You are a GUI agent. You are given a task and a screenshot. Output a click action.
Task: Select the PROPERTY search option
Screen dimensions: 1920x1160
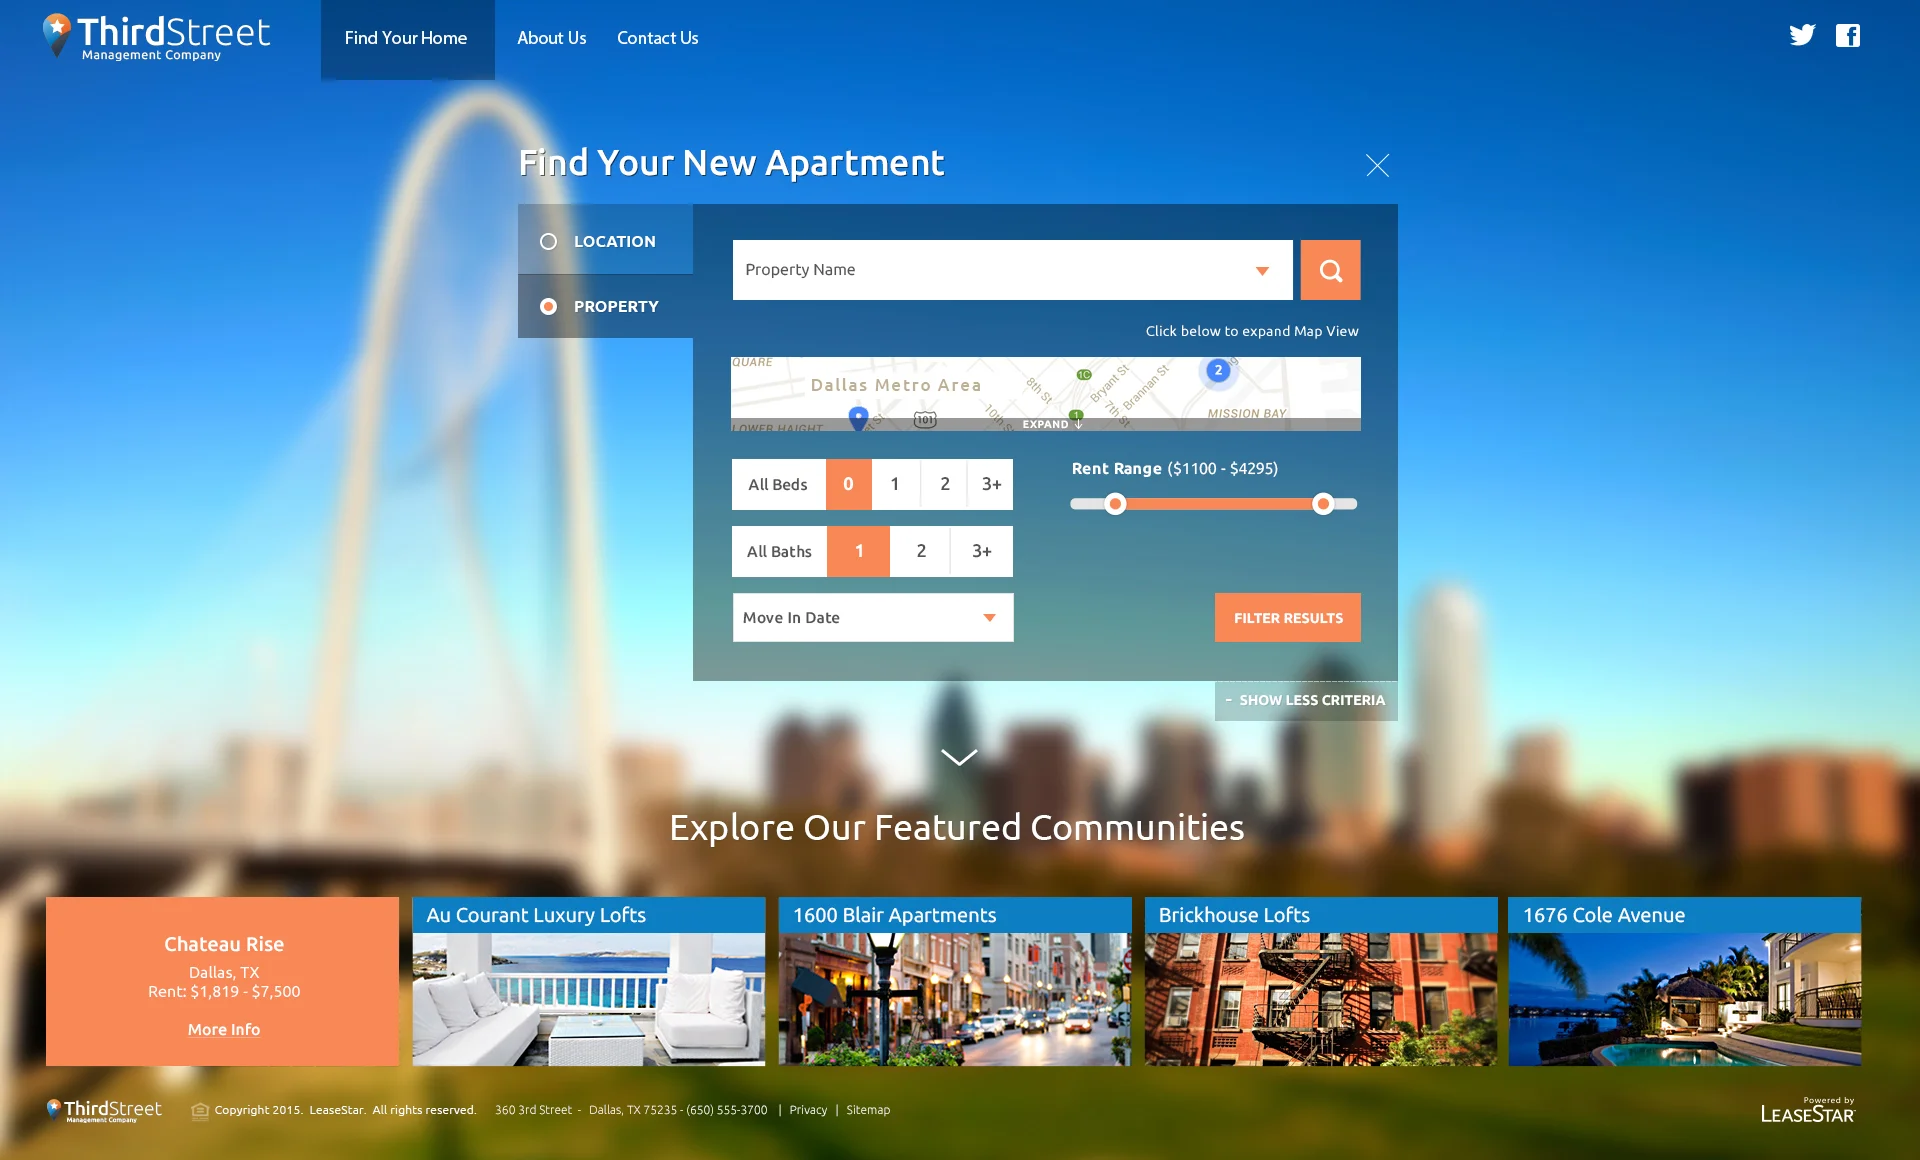point(604,306)
